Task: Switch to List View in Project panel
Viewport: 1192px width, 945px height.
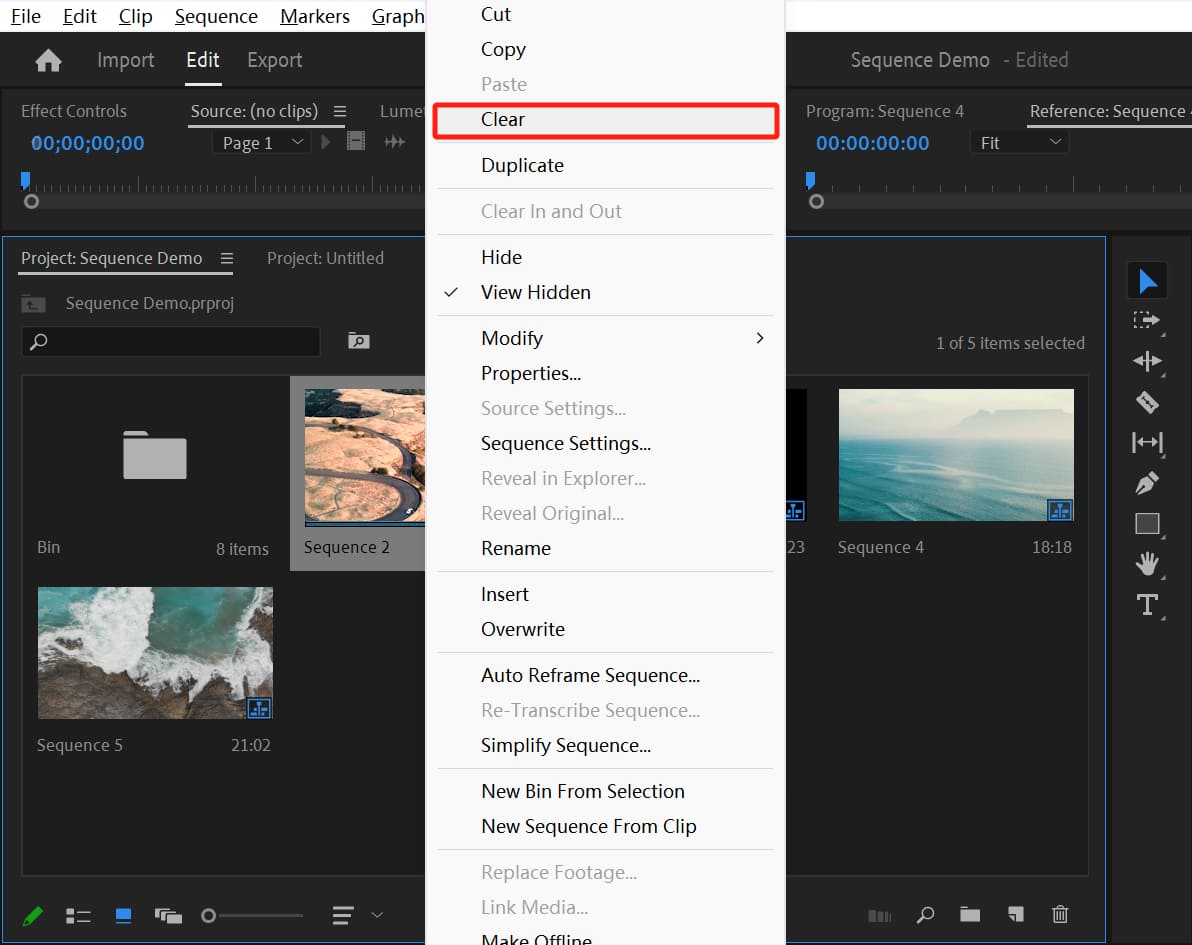Action: 78,915
